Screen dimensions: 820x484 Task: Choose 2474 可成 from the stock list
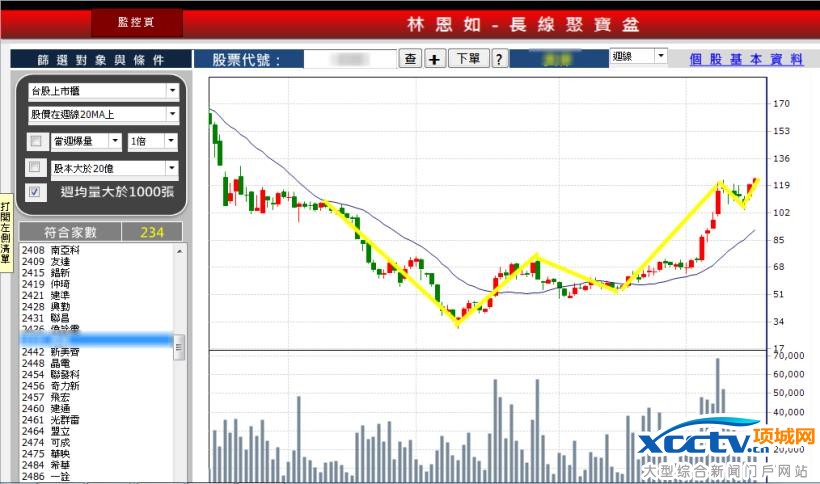(x=60, y=442)
